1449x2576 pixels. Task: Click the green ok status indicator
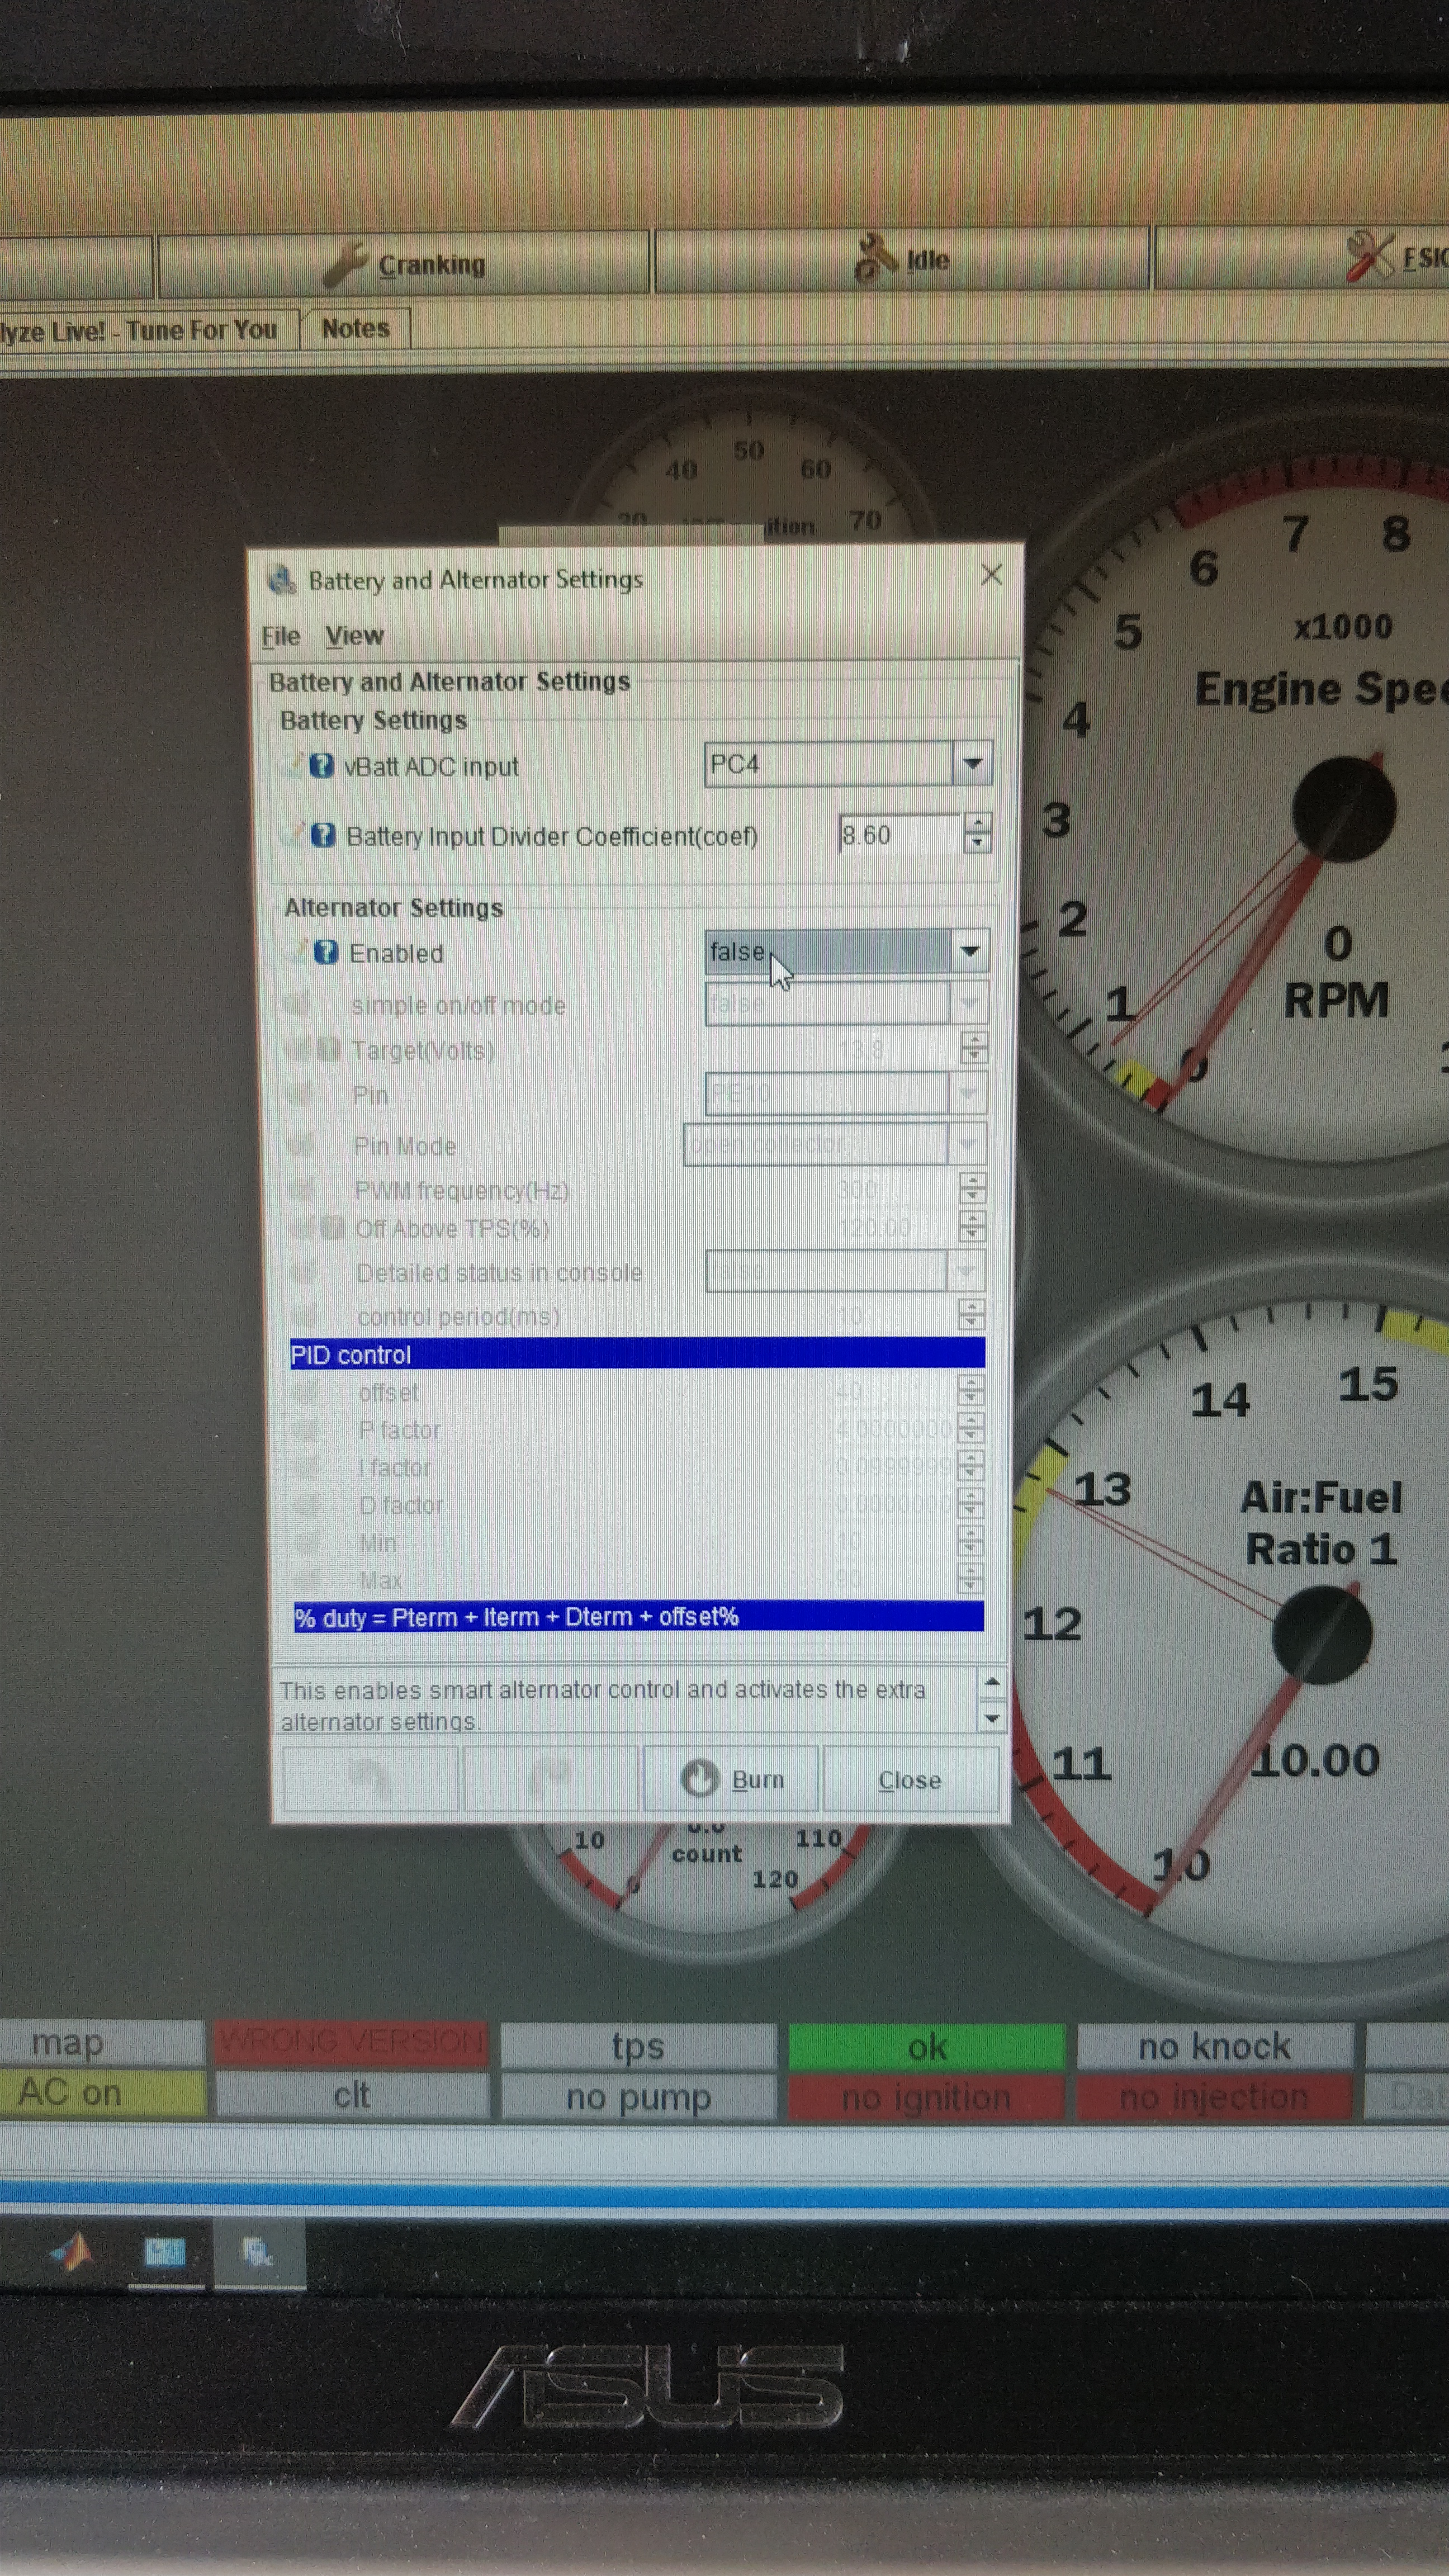tap(926, 2046)
